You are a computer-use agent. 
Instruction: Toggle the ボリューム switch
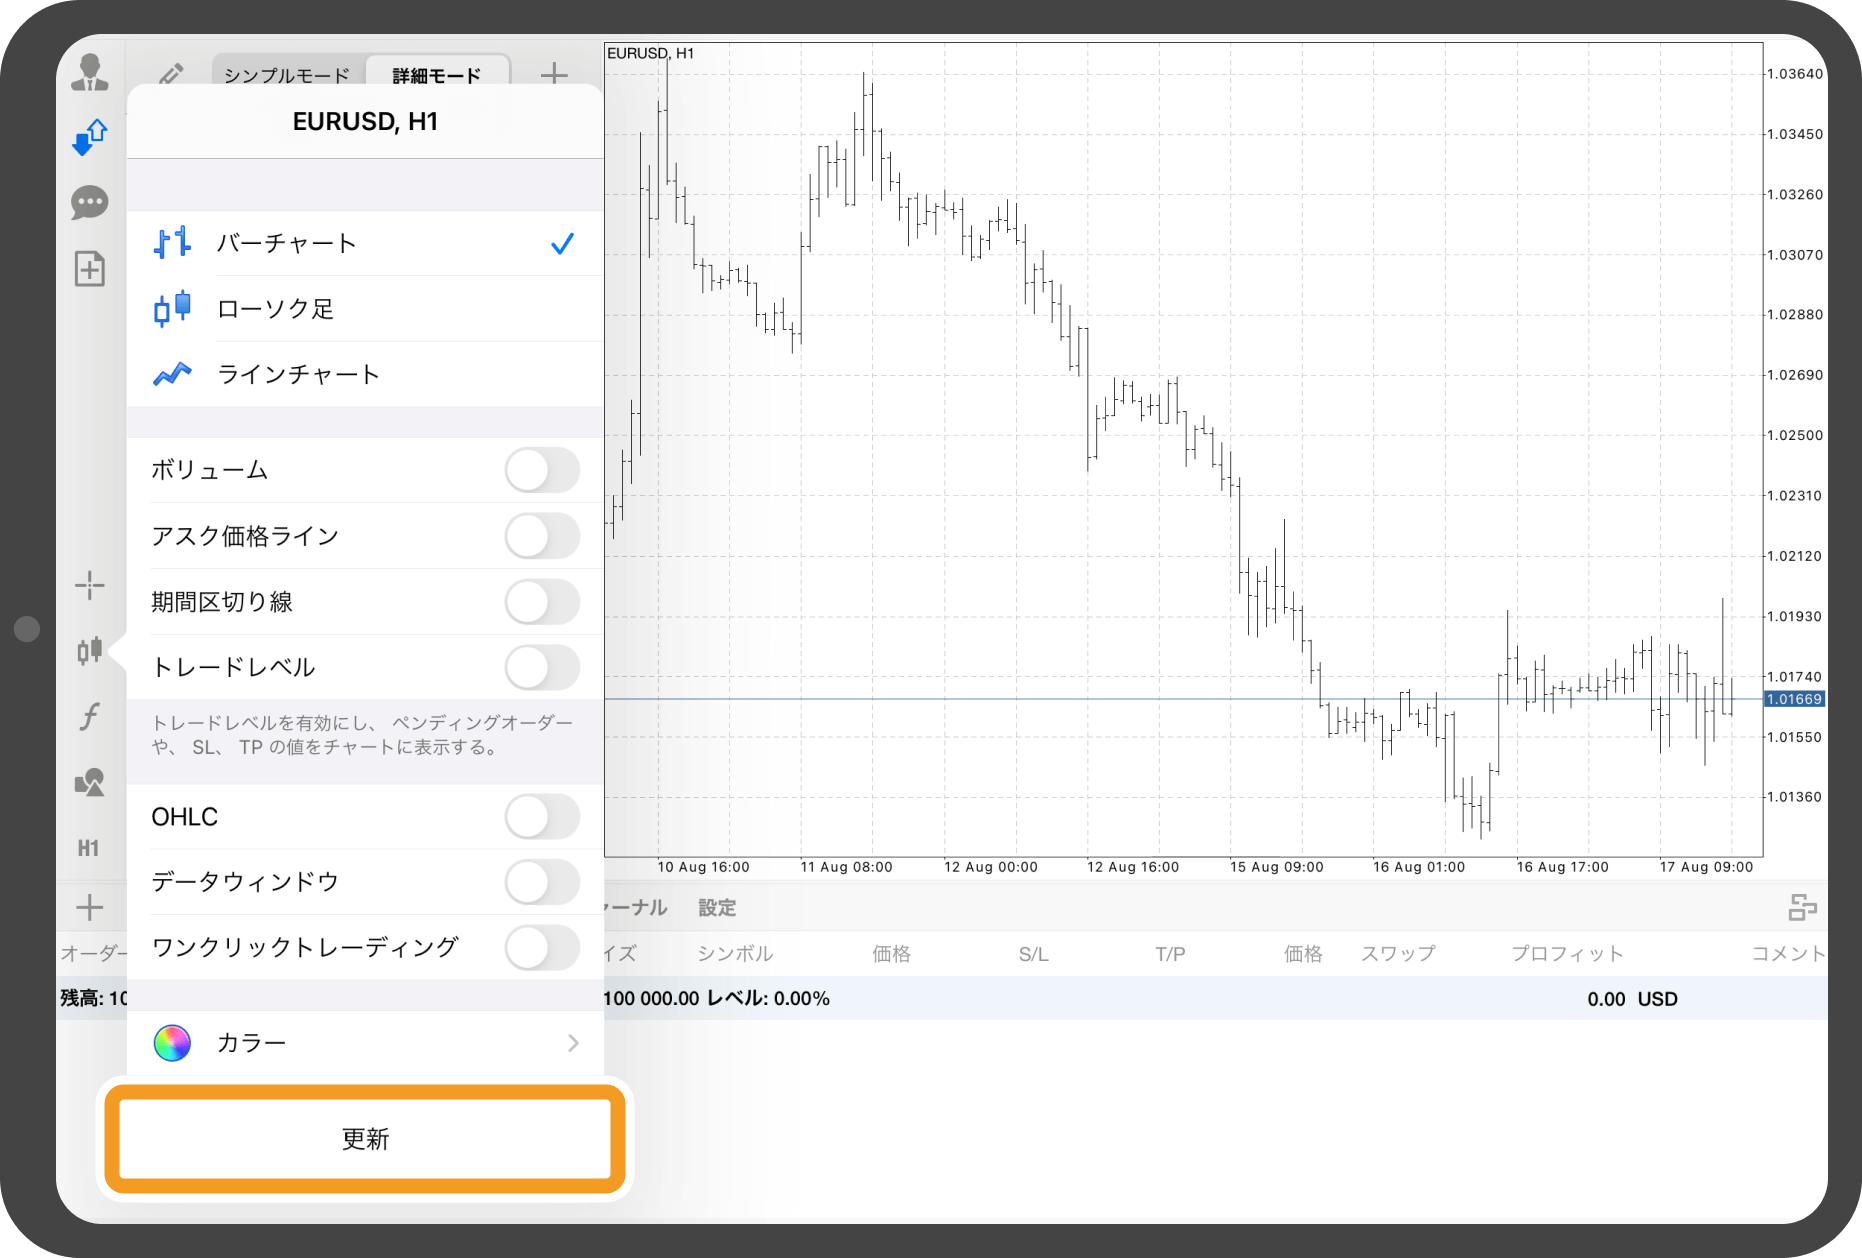pos(542,470)
